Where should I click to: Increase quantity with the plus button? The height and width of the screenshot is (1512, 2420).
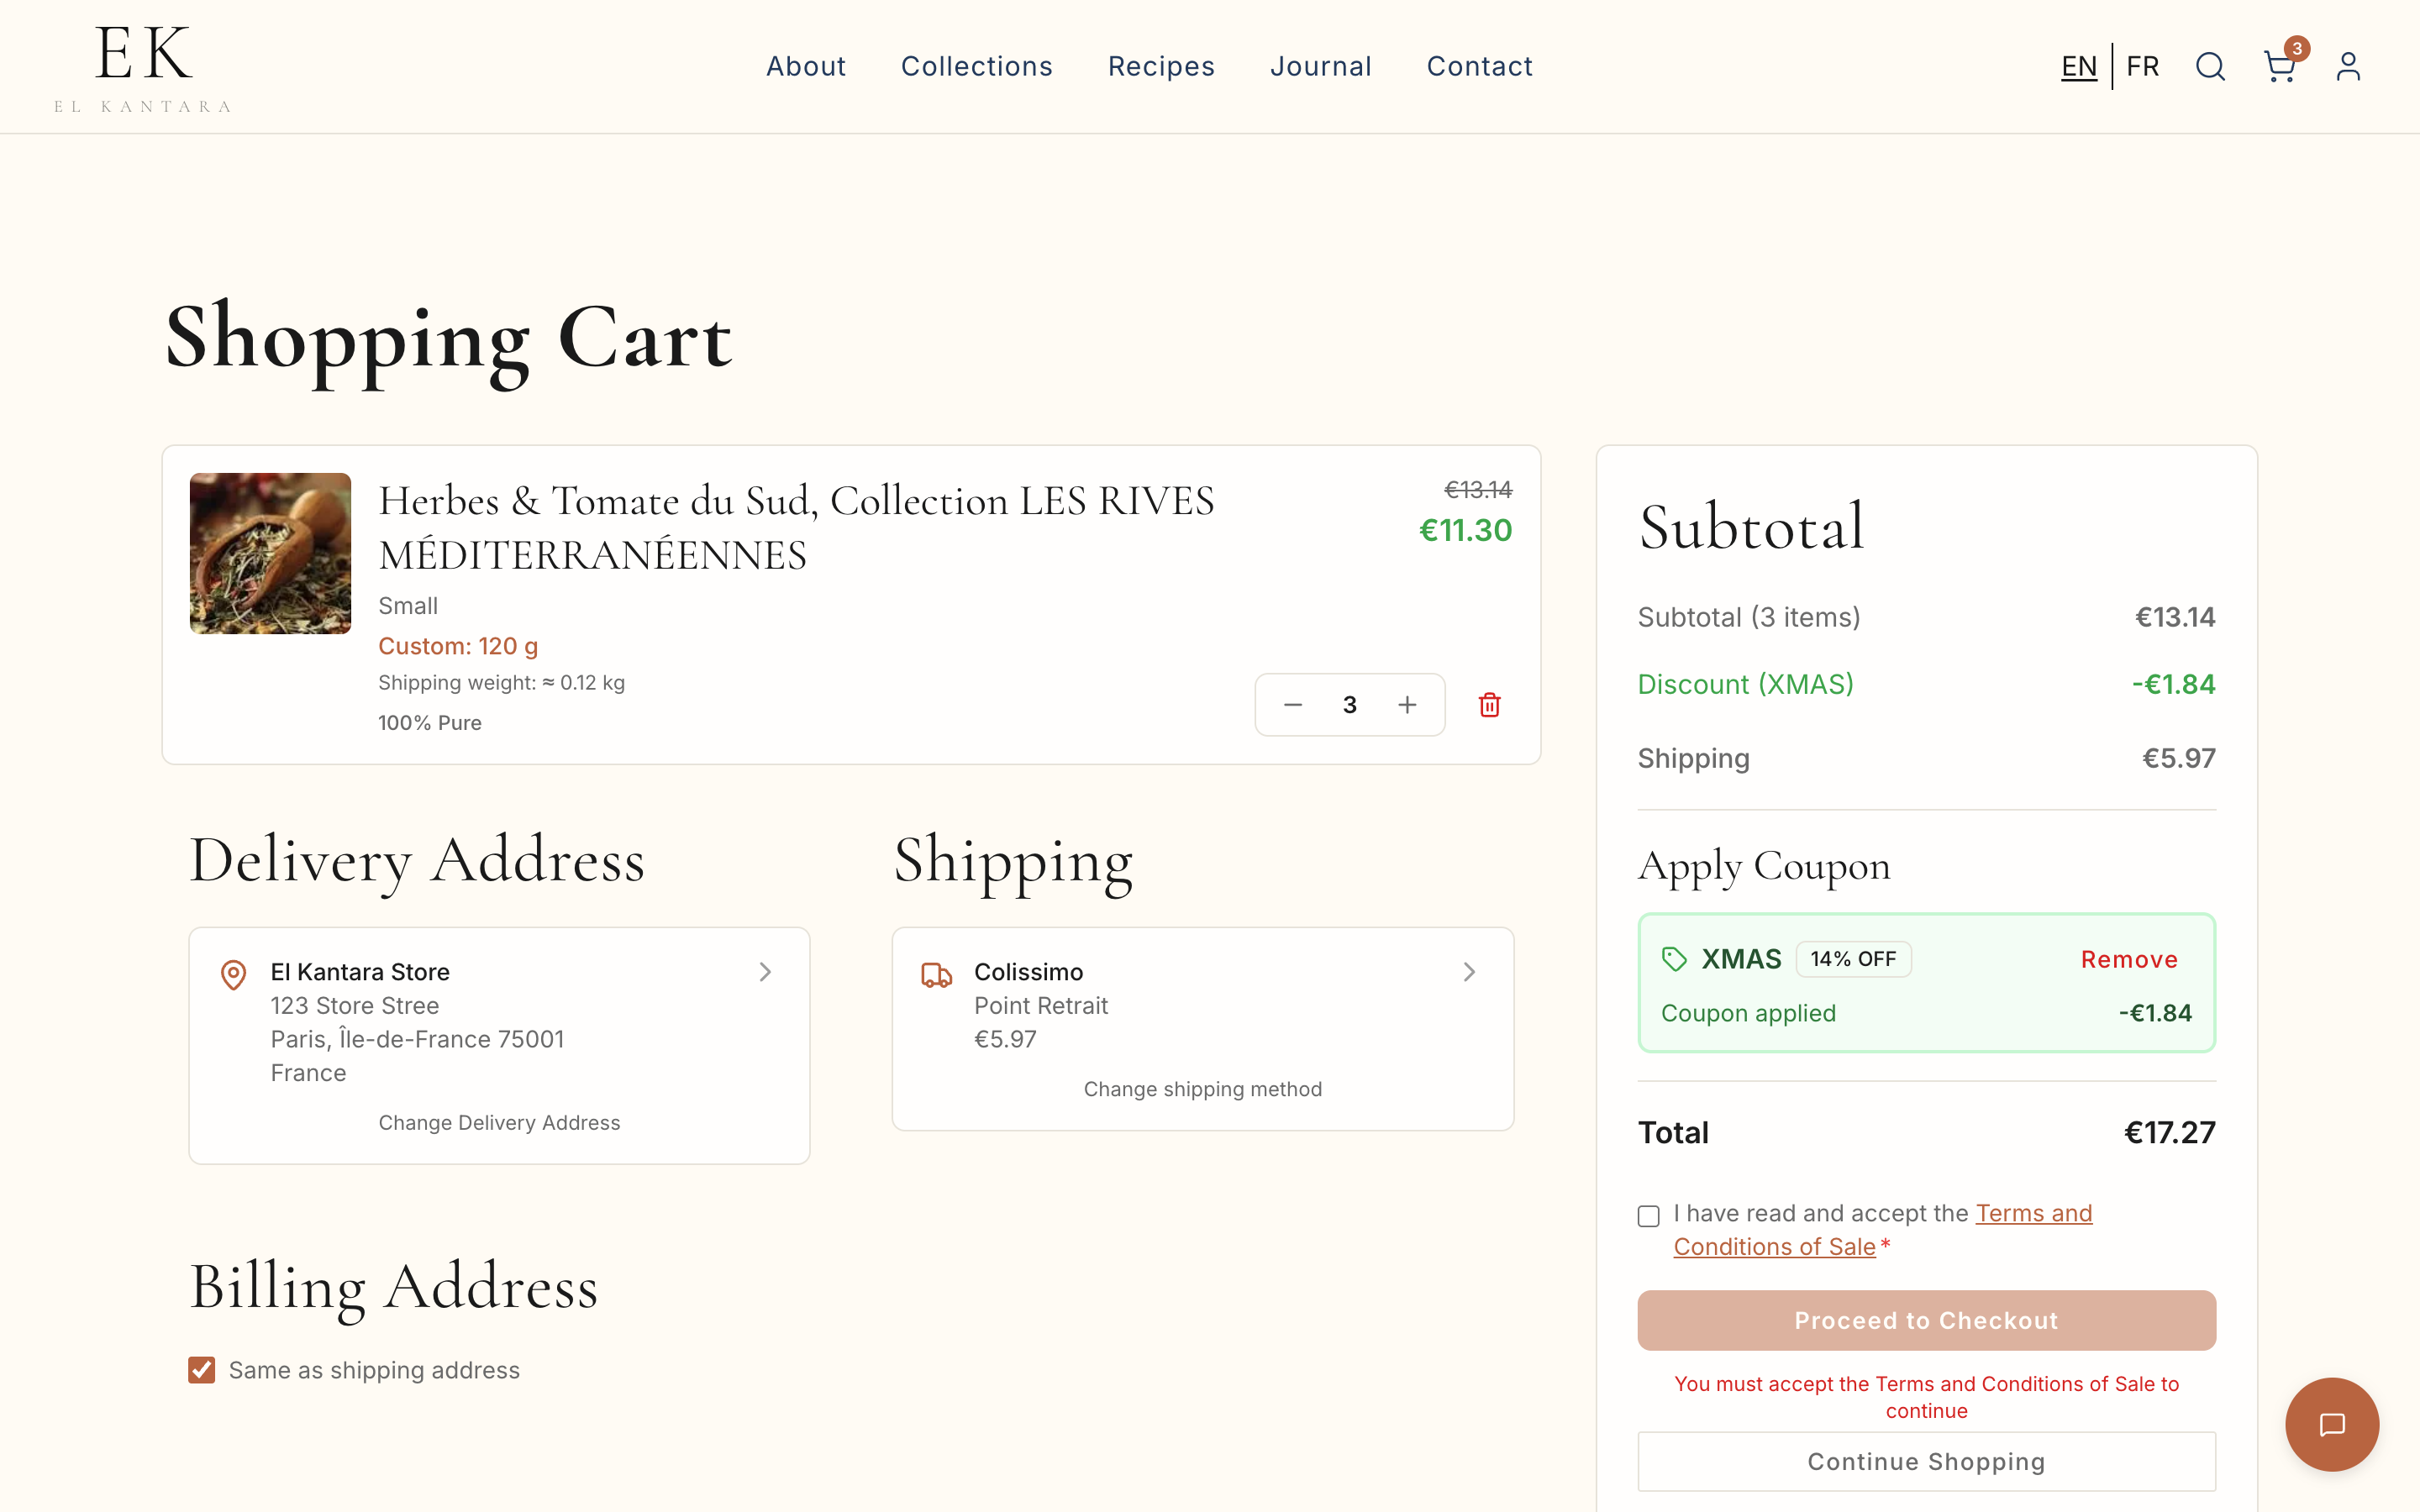(x=1407, y=705)
